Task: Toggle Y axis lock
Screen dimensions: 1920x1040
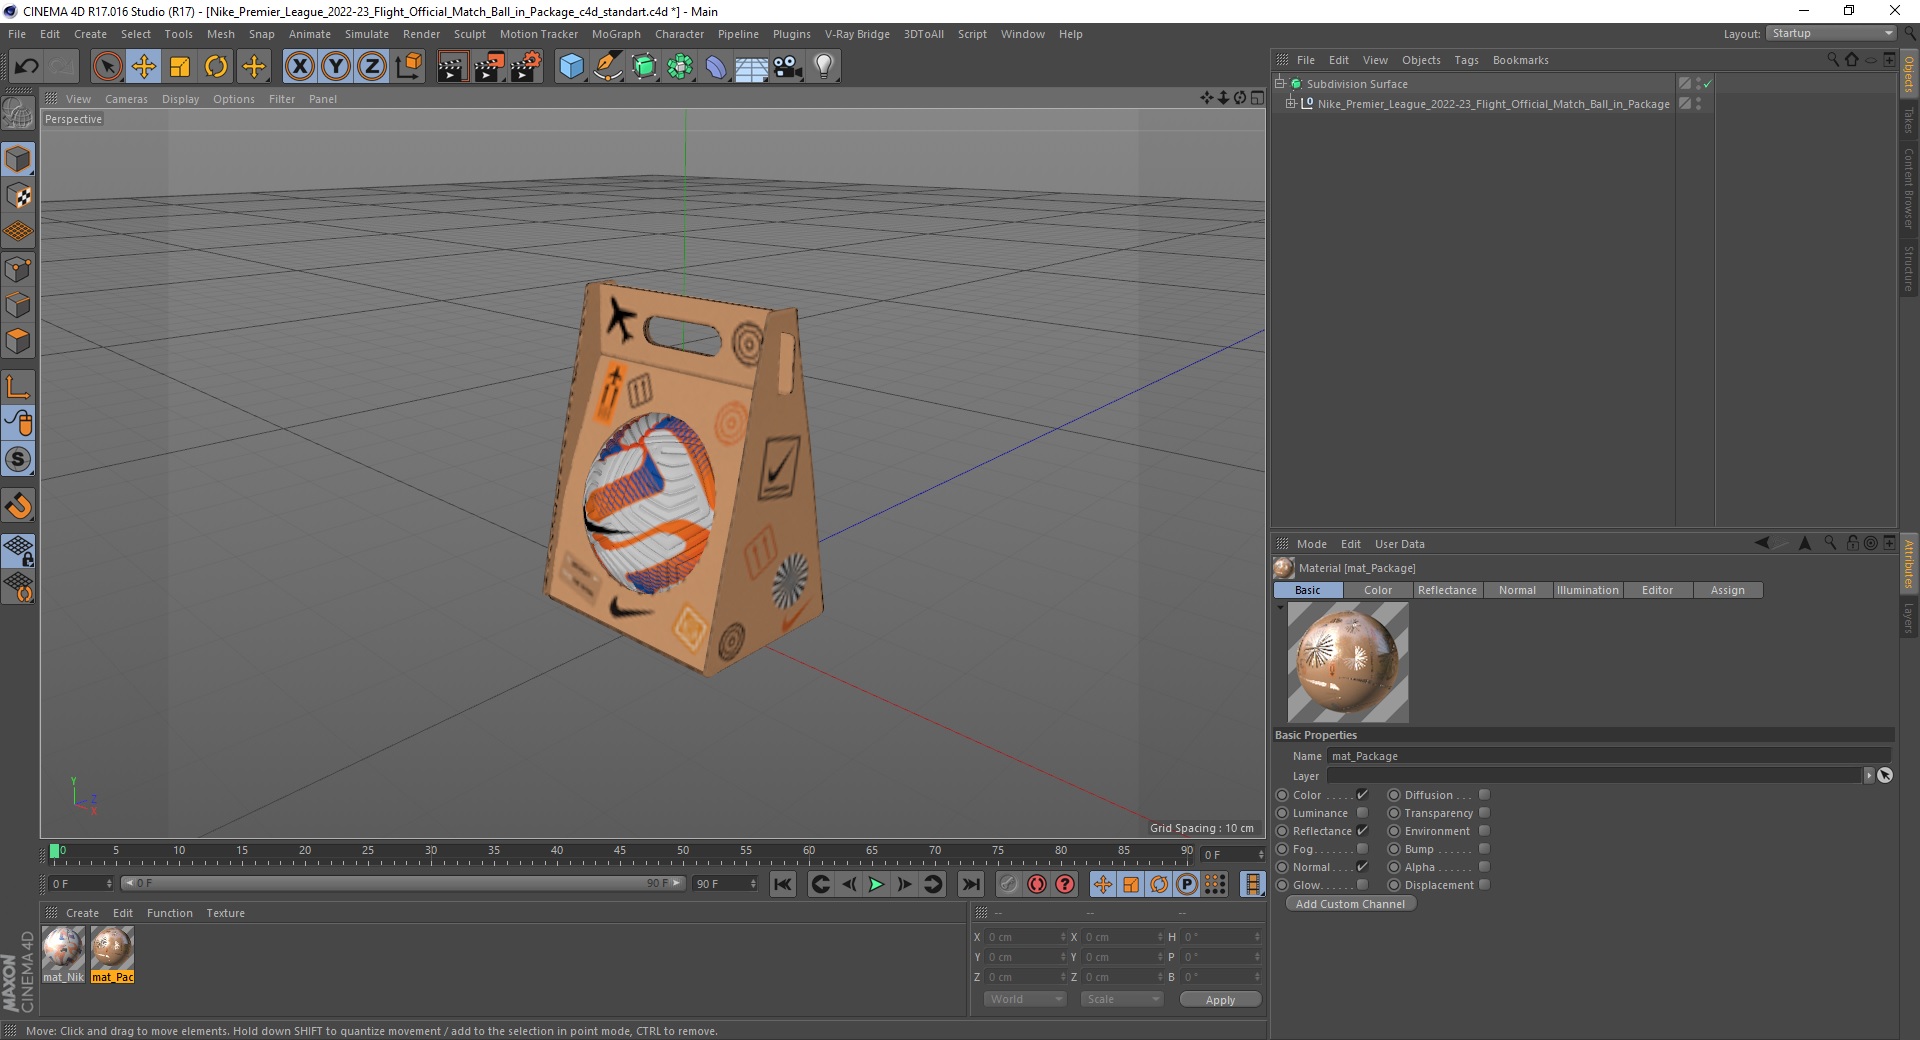Action: pyautogui.click(x=336, y=67)
